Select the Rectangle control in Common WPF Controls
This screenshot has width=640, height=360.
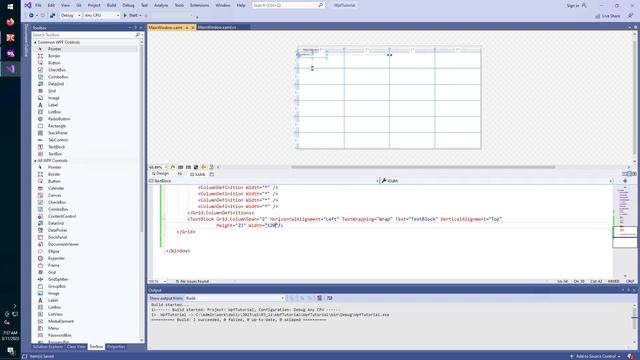[57, 126]
